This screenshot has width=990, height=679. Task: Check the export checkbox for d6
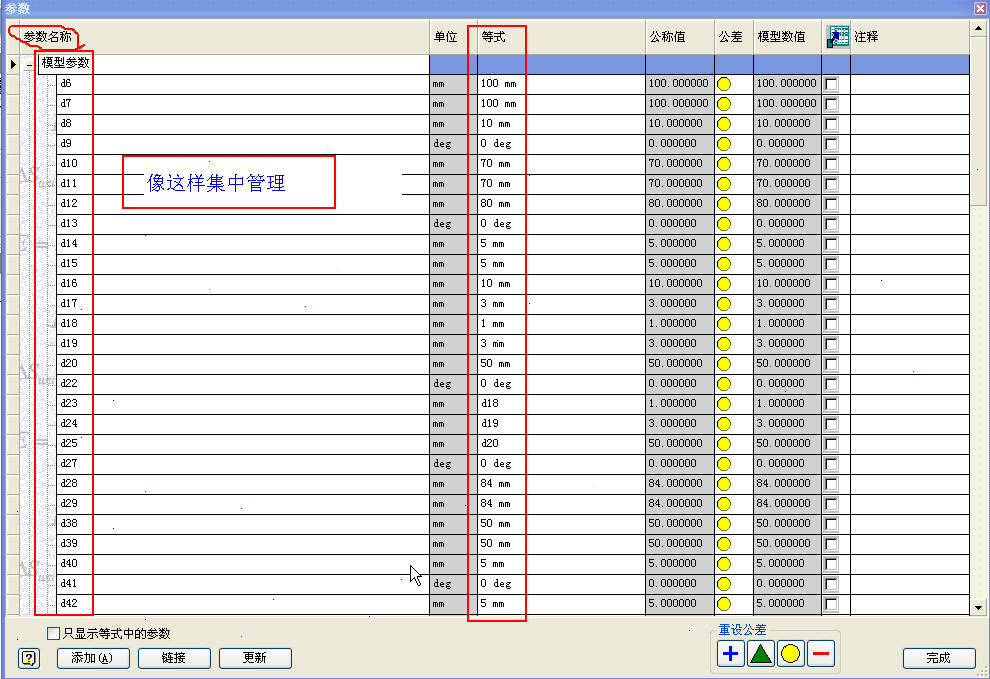pyautogui.click(x=832, y=84)
